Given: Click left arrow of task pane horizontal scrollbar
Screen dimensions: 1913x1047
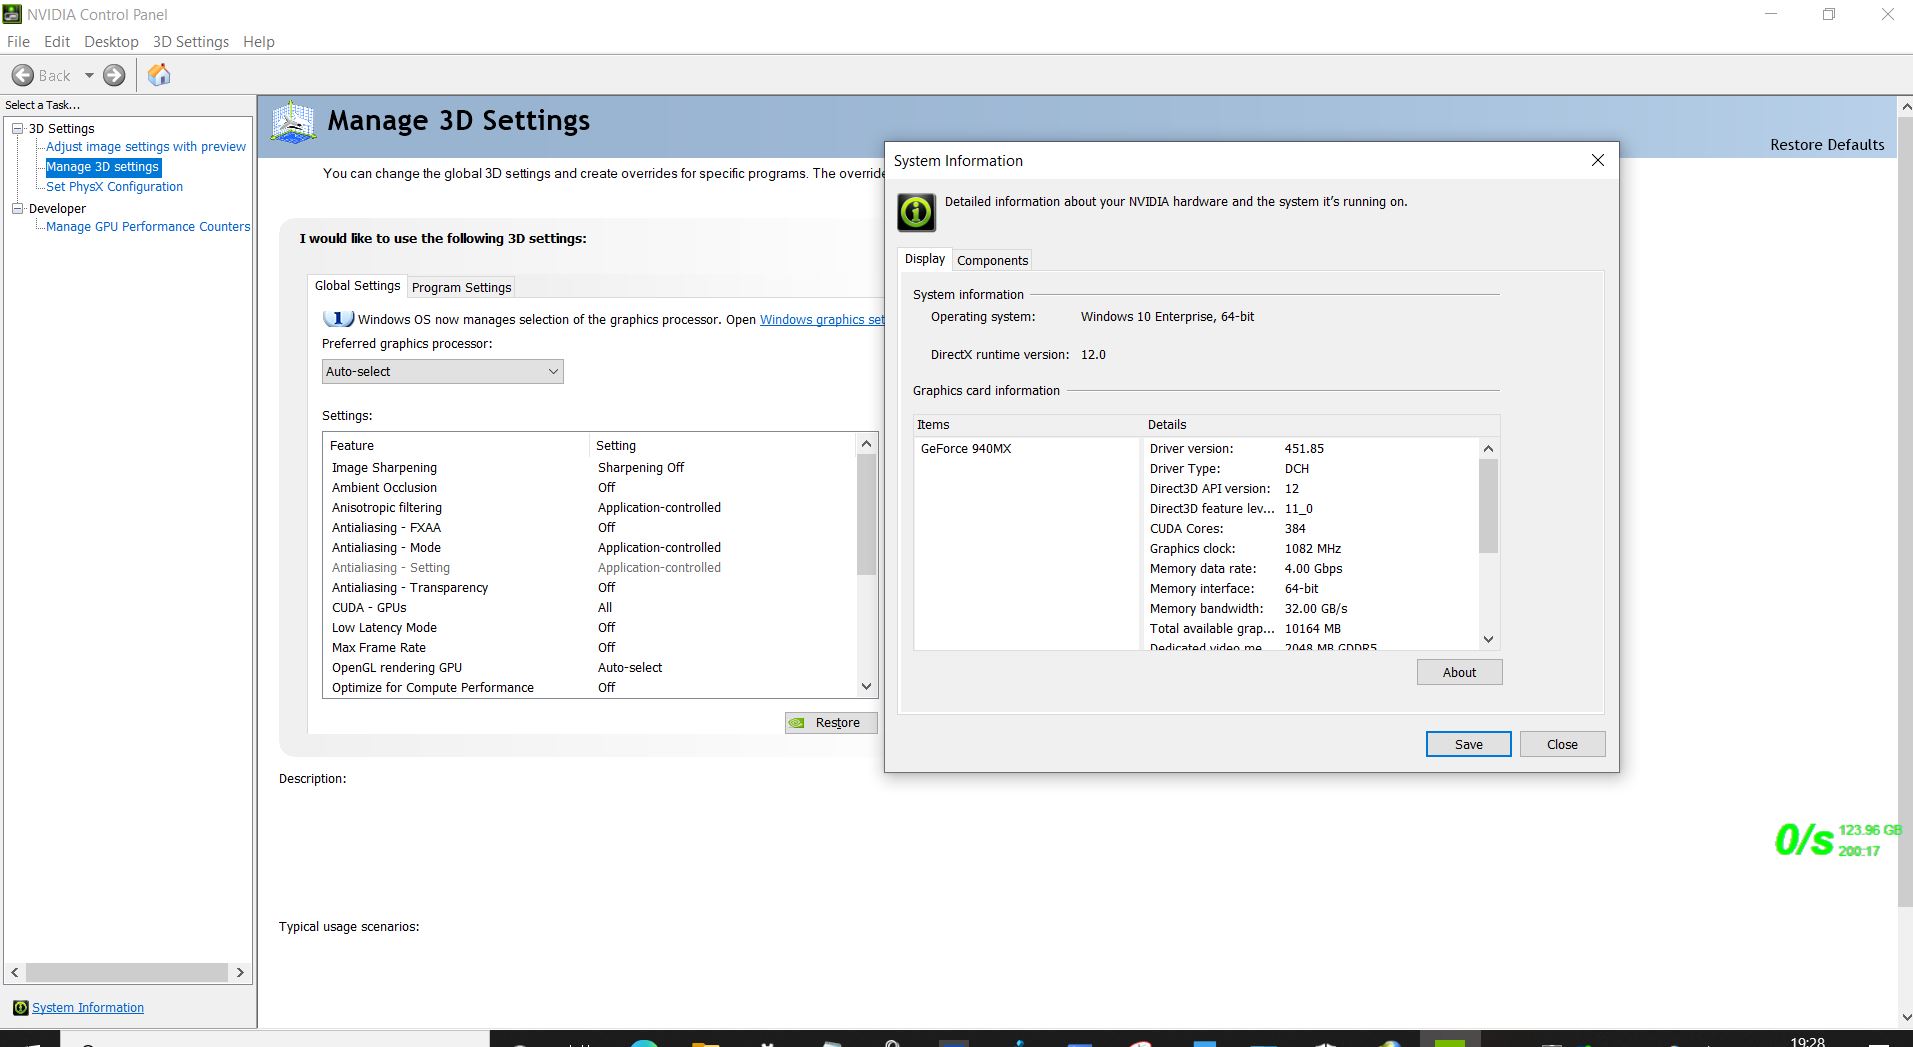Looking at the screenshot, I should click(14, 972).
